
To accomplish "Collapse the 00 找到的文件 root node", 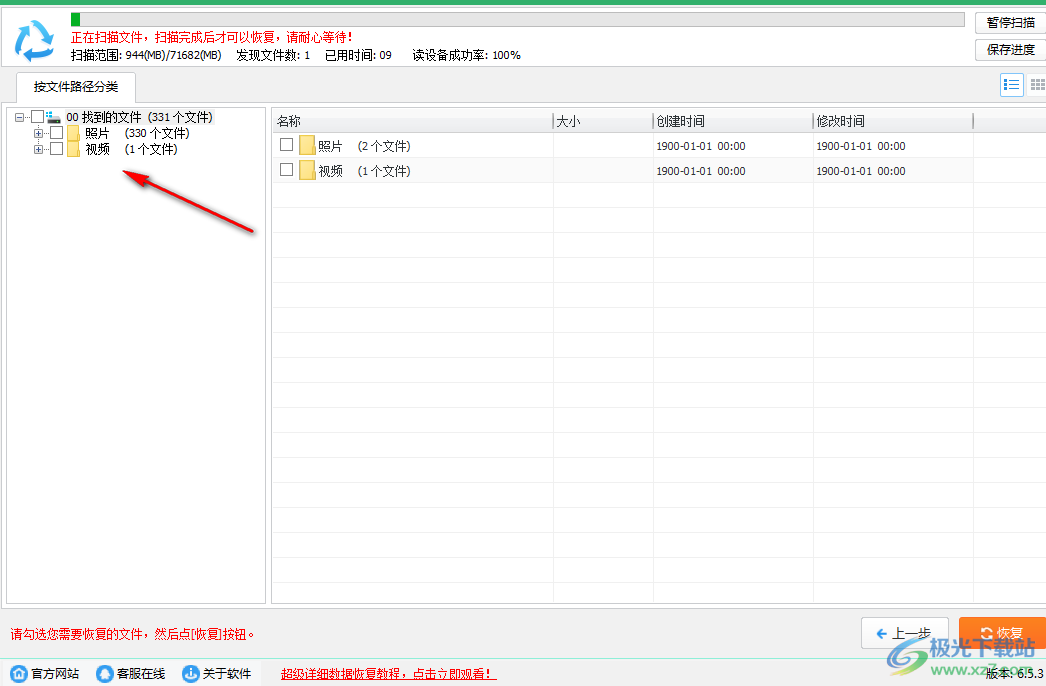I will coord(19,117).
